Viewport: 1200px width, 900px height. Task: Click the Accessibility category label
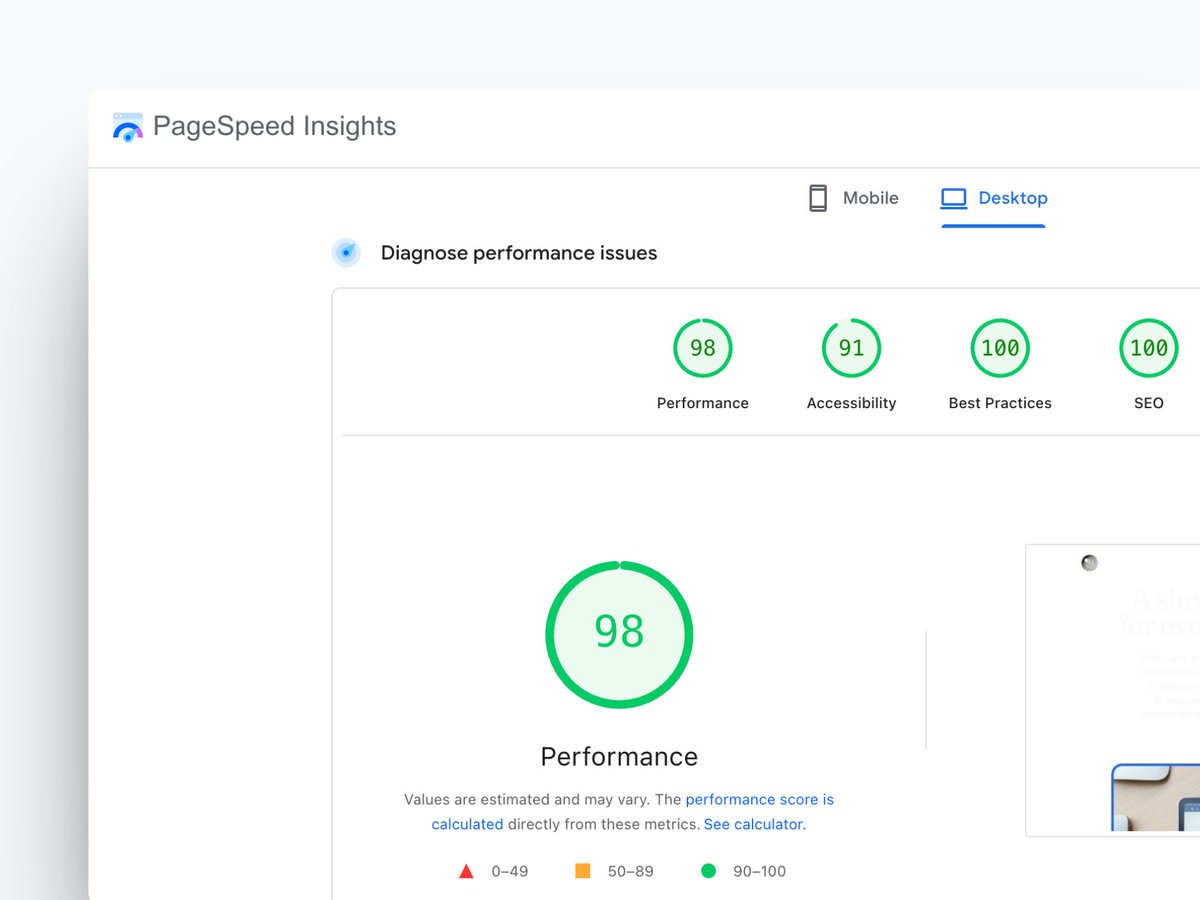(x=852, y=403)
